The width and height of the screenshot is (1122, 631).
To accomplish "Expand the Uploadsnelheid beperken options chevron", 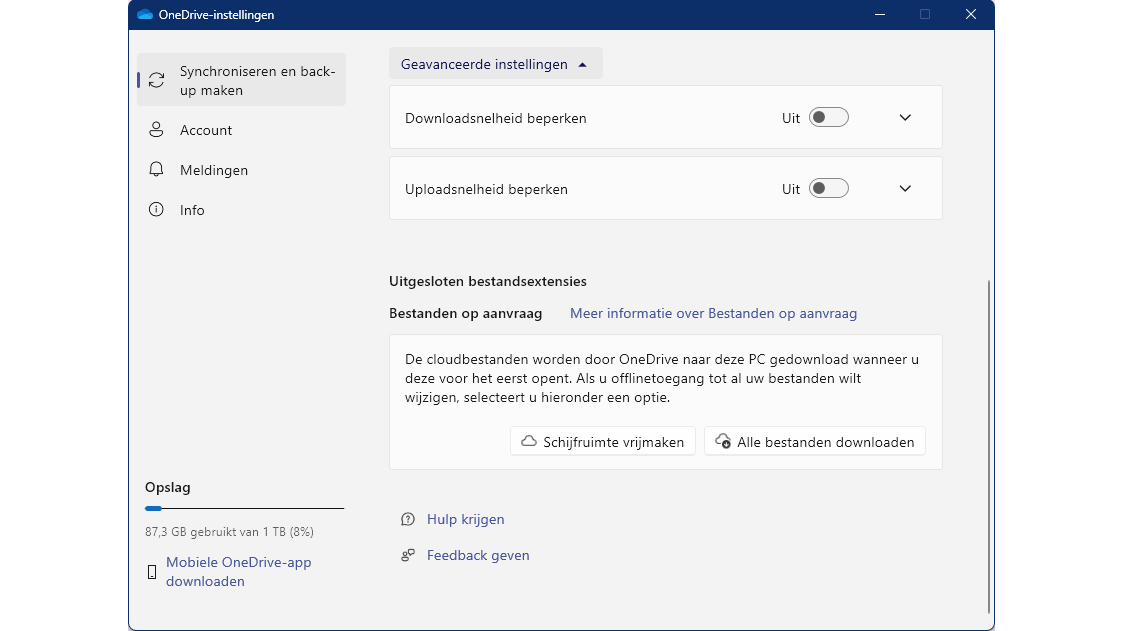I will (905, 189).
